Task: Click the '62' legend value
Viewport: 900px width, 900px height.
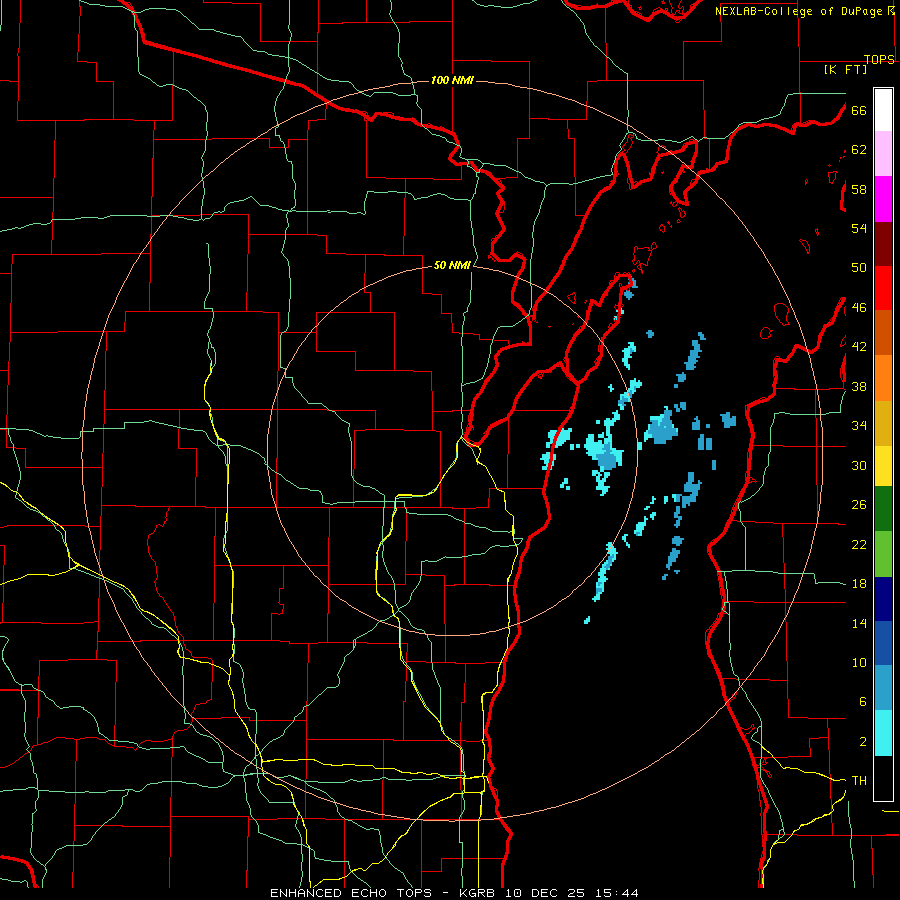Action: 859,150
